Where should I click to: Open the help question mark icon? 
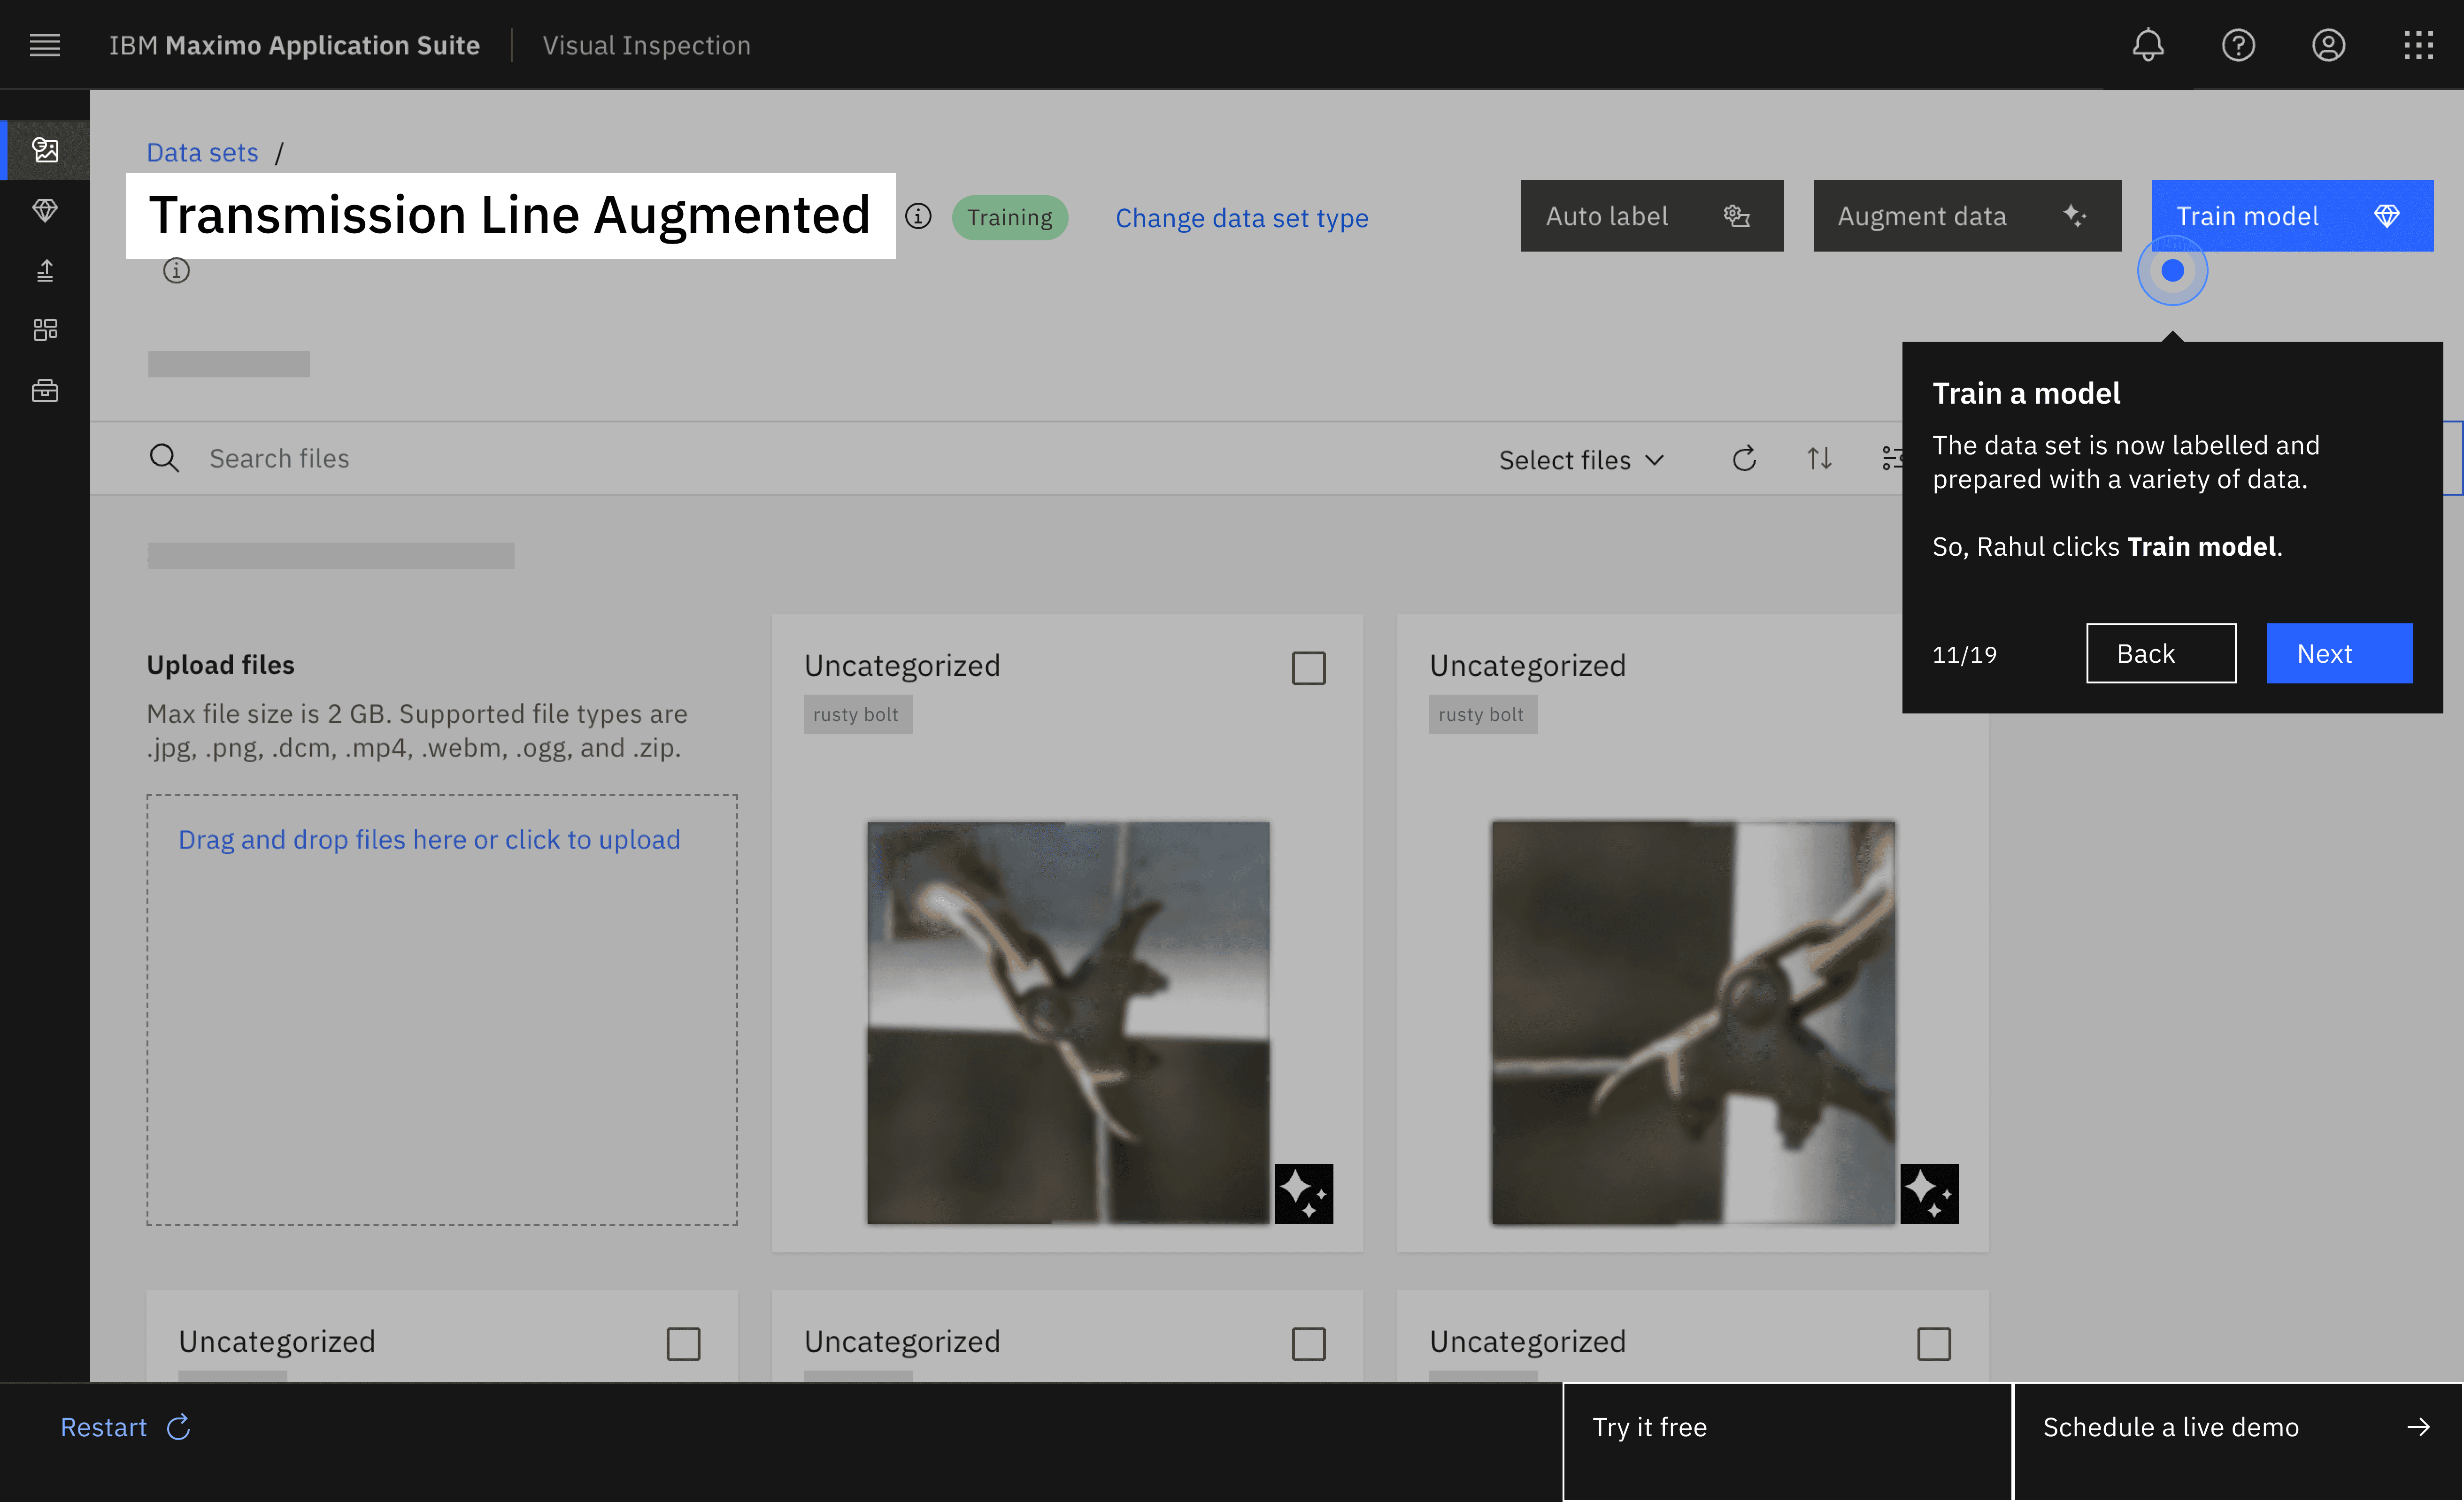click(x=2238, y=45)
